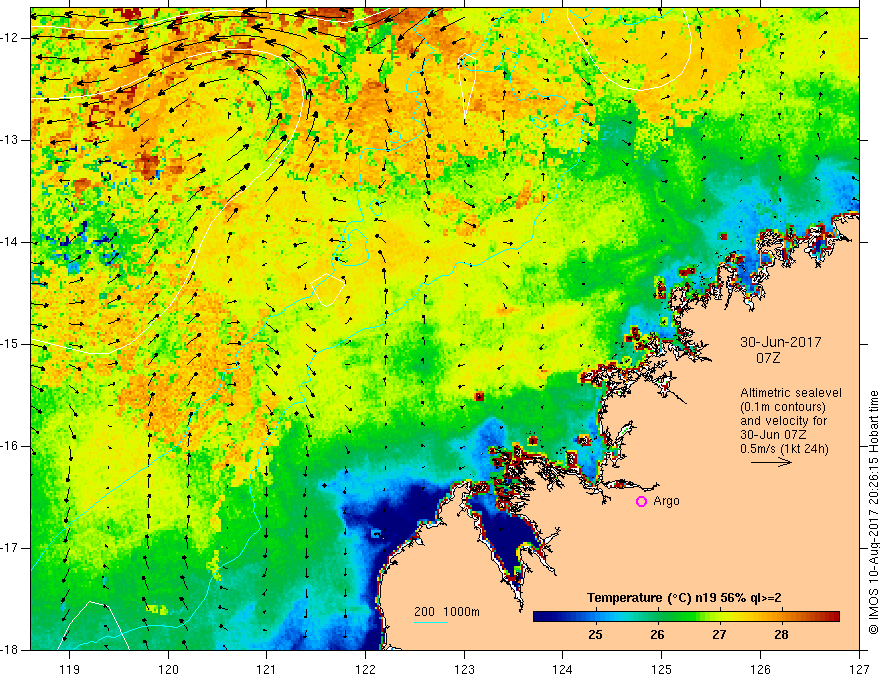880x680 pixels.
Task: Click longitude axis label 126
Action: (x=760, y=669)
